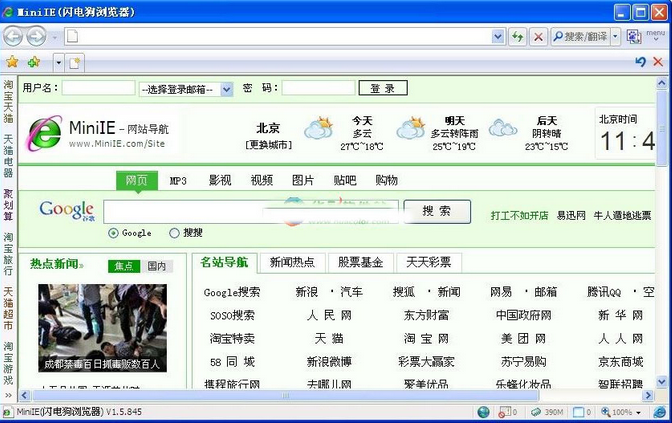Screen dimensions: 672x423
Task: Click tomorrow's weather icon
Action: pos(411,128)
